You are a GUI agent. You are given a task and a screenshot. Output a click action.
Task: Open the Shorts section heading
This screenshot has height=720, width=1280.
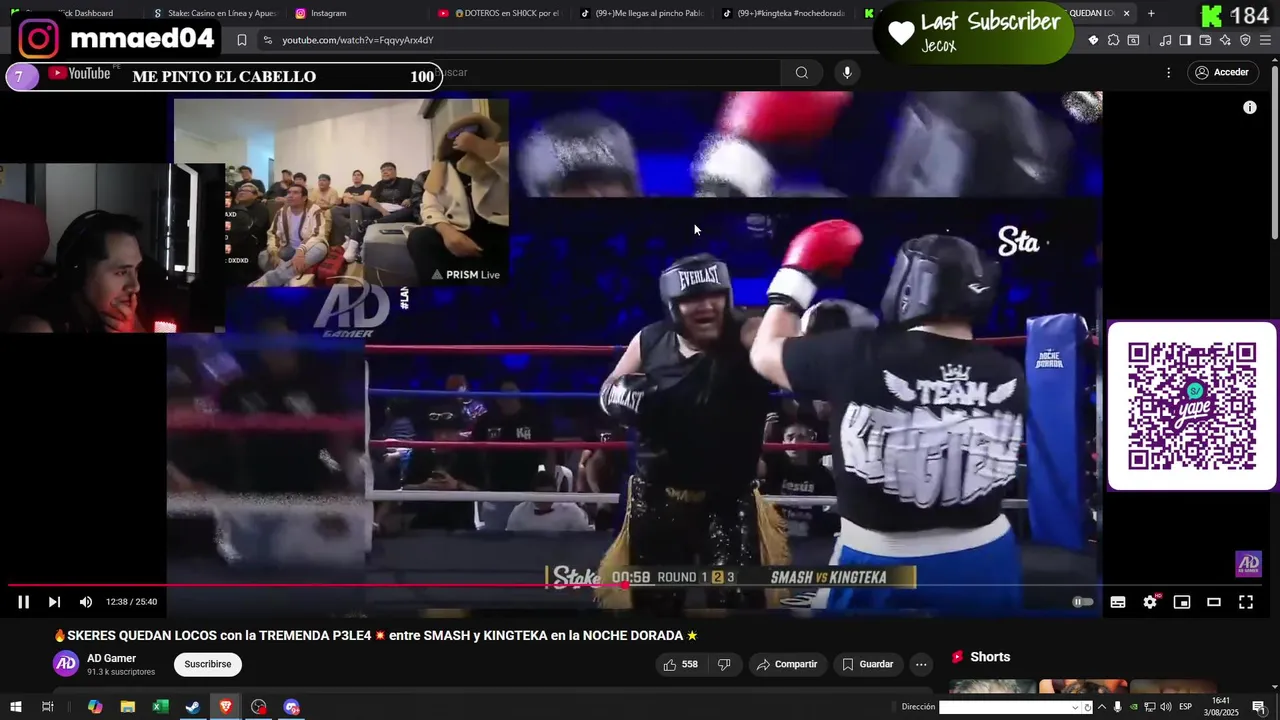pos(990,657)
